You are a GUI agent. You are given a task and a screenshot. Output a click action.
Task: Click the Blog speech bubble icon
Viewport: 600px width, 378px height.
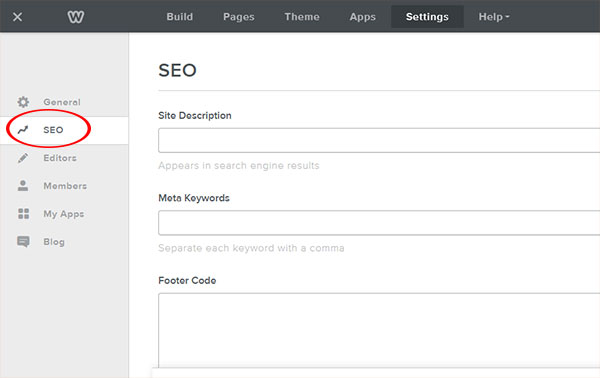(23, 242)
